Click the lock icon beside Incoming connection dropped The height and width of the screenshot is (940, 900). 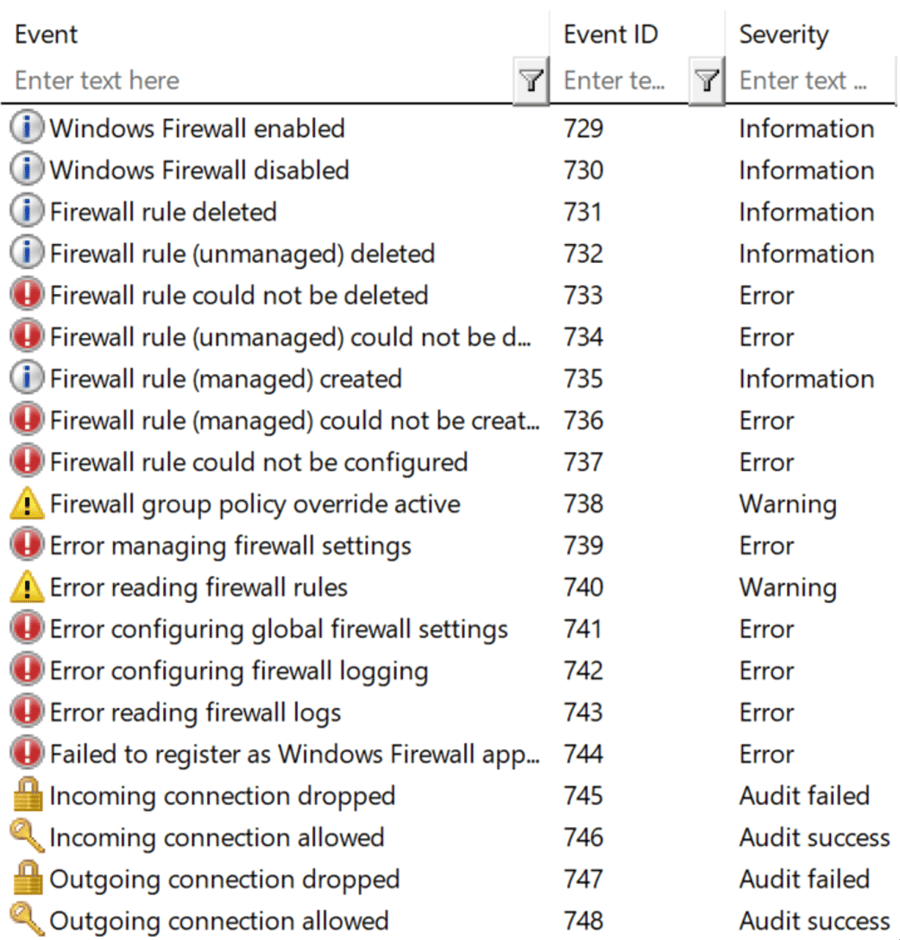[x=27, y=796]
